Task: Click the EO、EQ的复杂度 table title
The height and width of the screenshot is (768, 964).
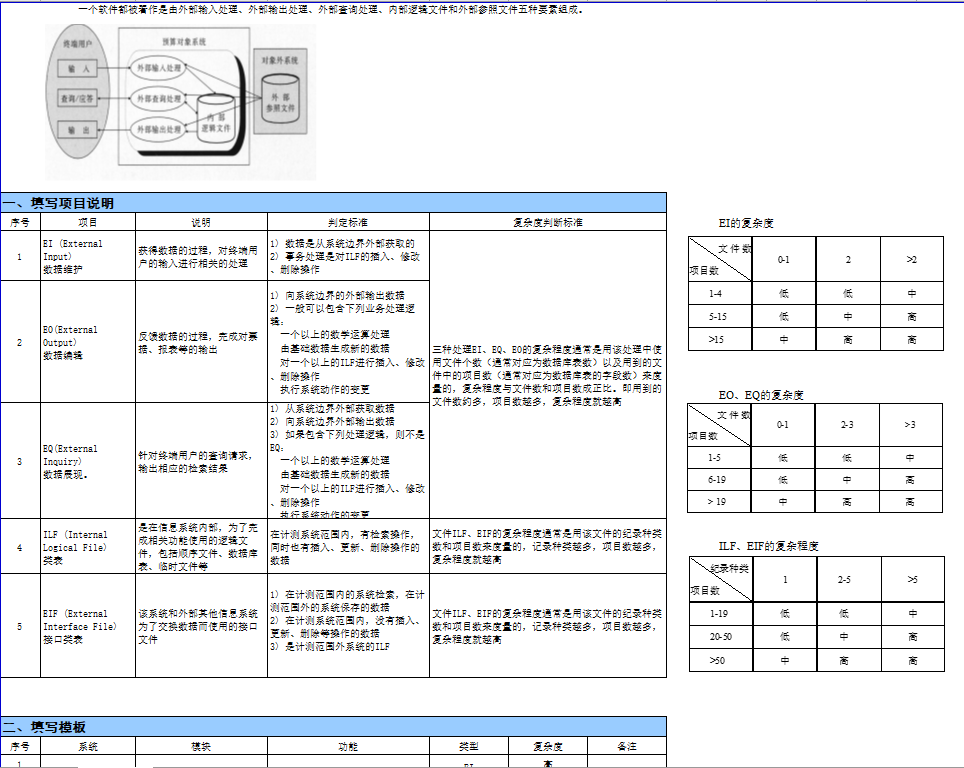Action: pos(762,394)
